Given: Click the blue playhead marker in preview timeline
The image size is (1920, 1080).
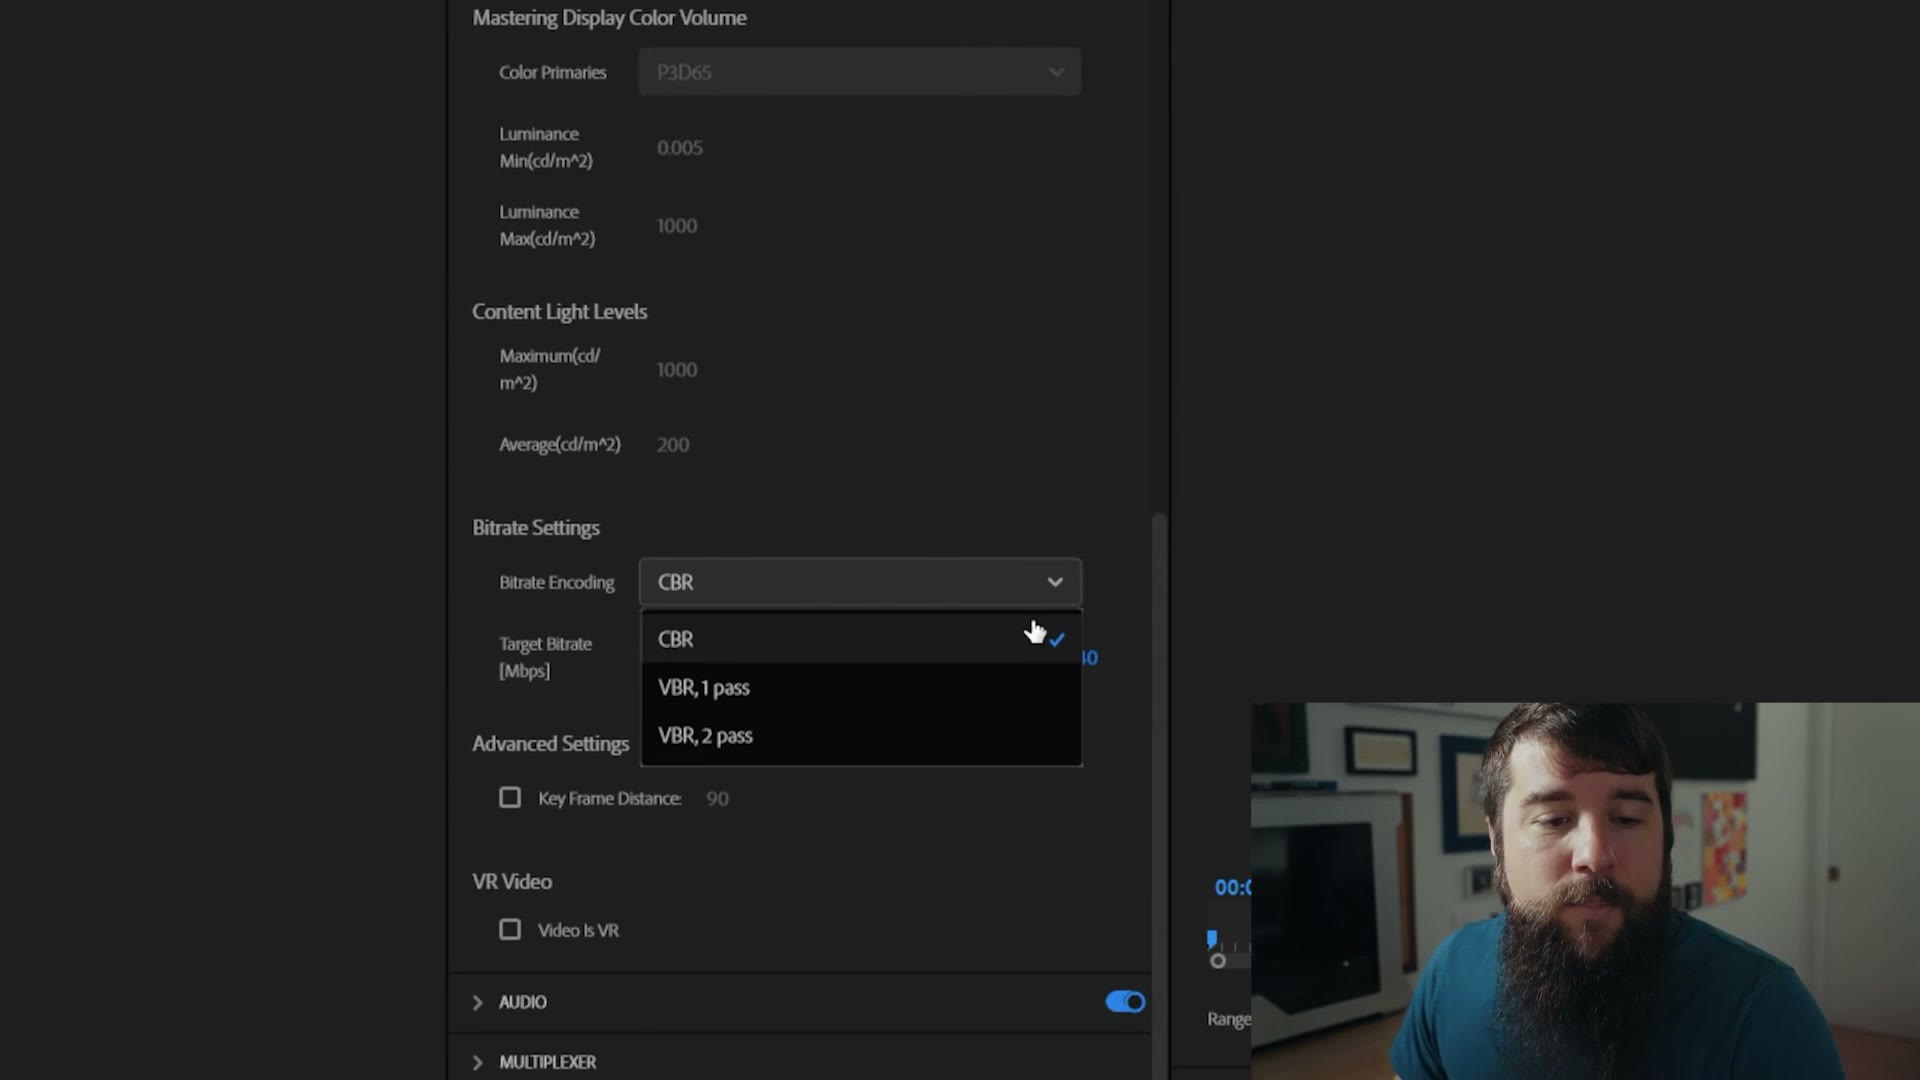Looking at the screenshot, I should (1212, 939).
